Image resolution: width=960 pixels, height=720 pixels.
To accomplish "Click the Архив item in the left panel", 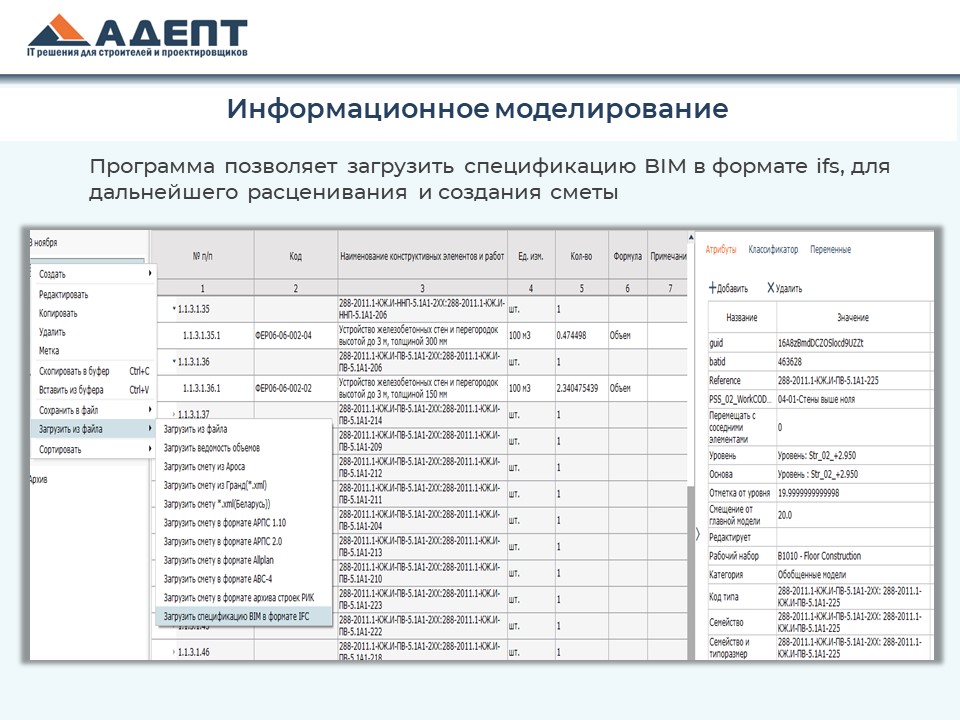I will 38,479.
